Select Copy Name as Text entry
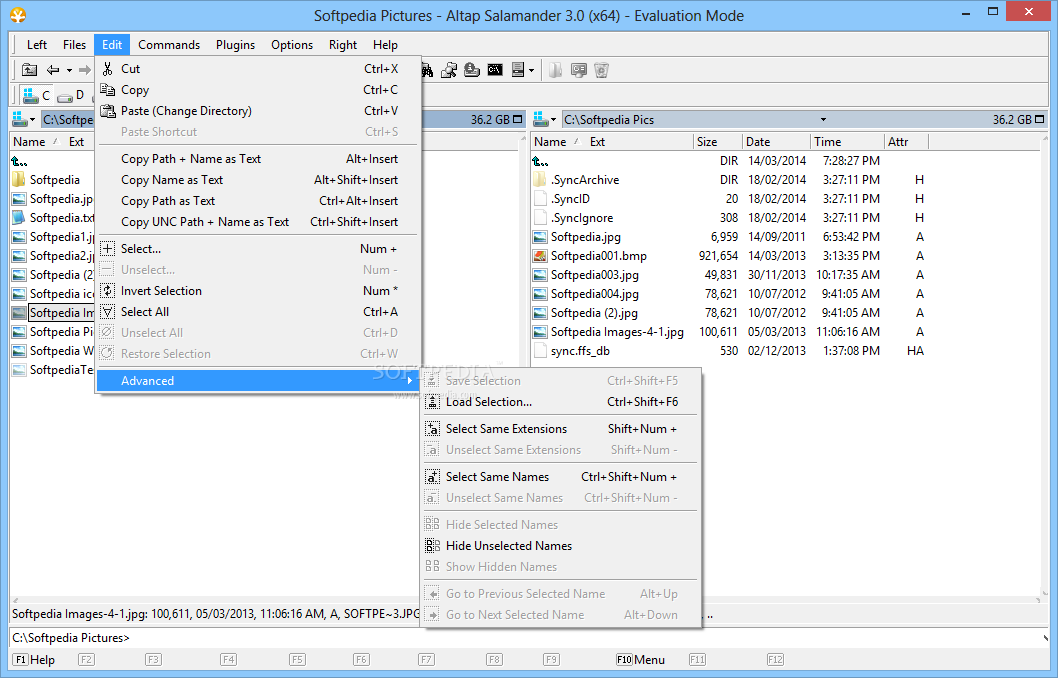This screenshot has height=678, width=1058. (x=259, y=179)
